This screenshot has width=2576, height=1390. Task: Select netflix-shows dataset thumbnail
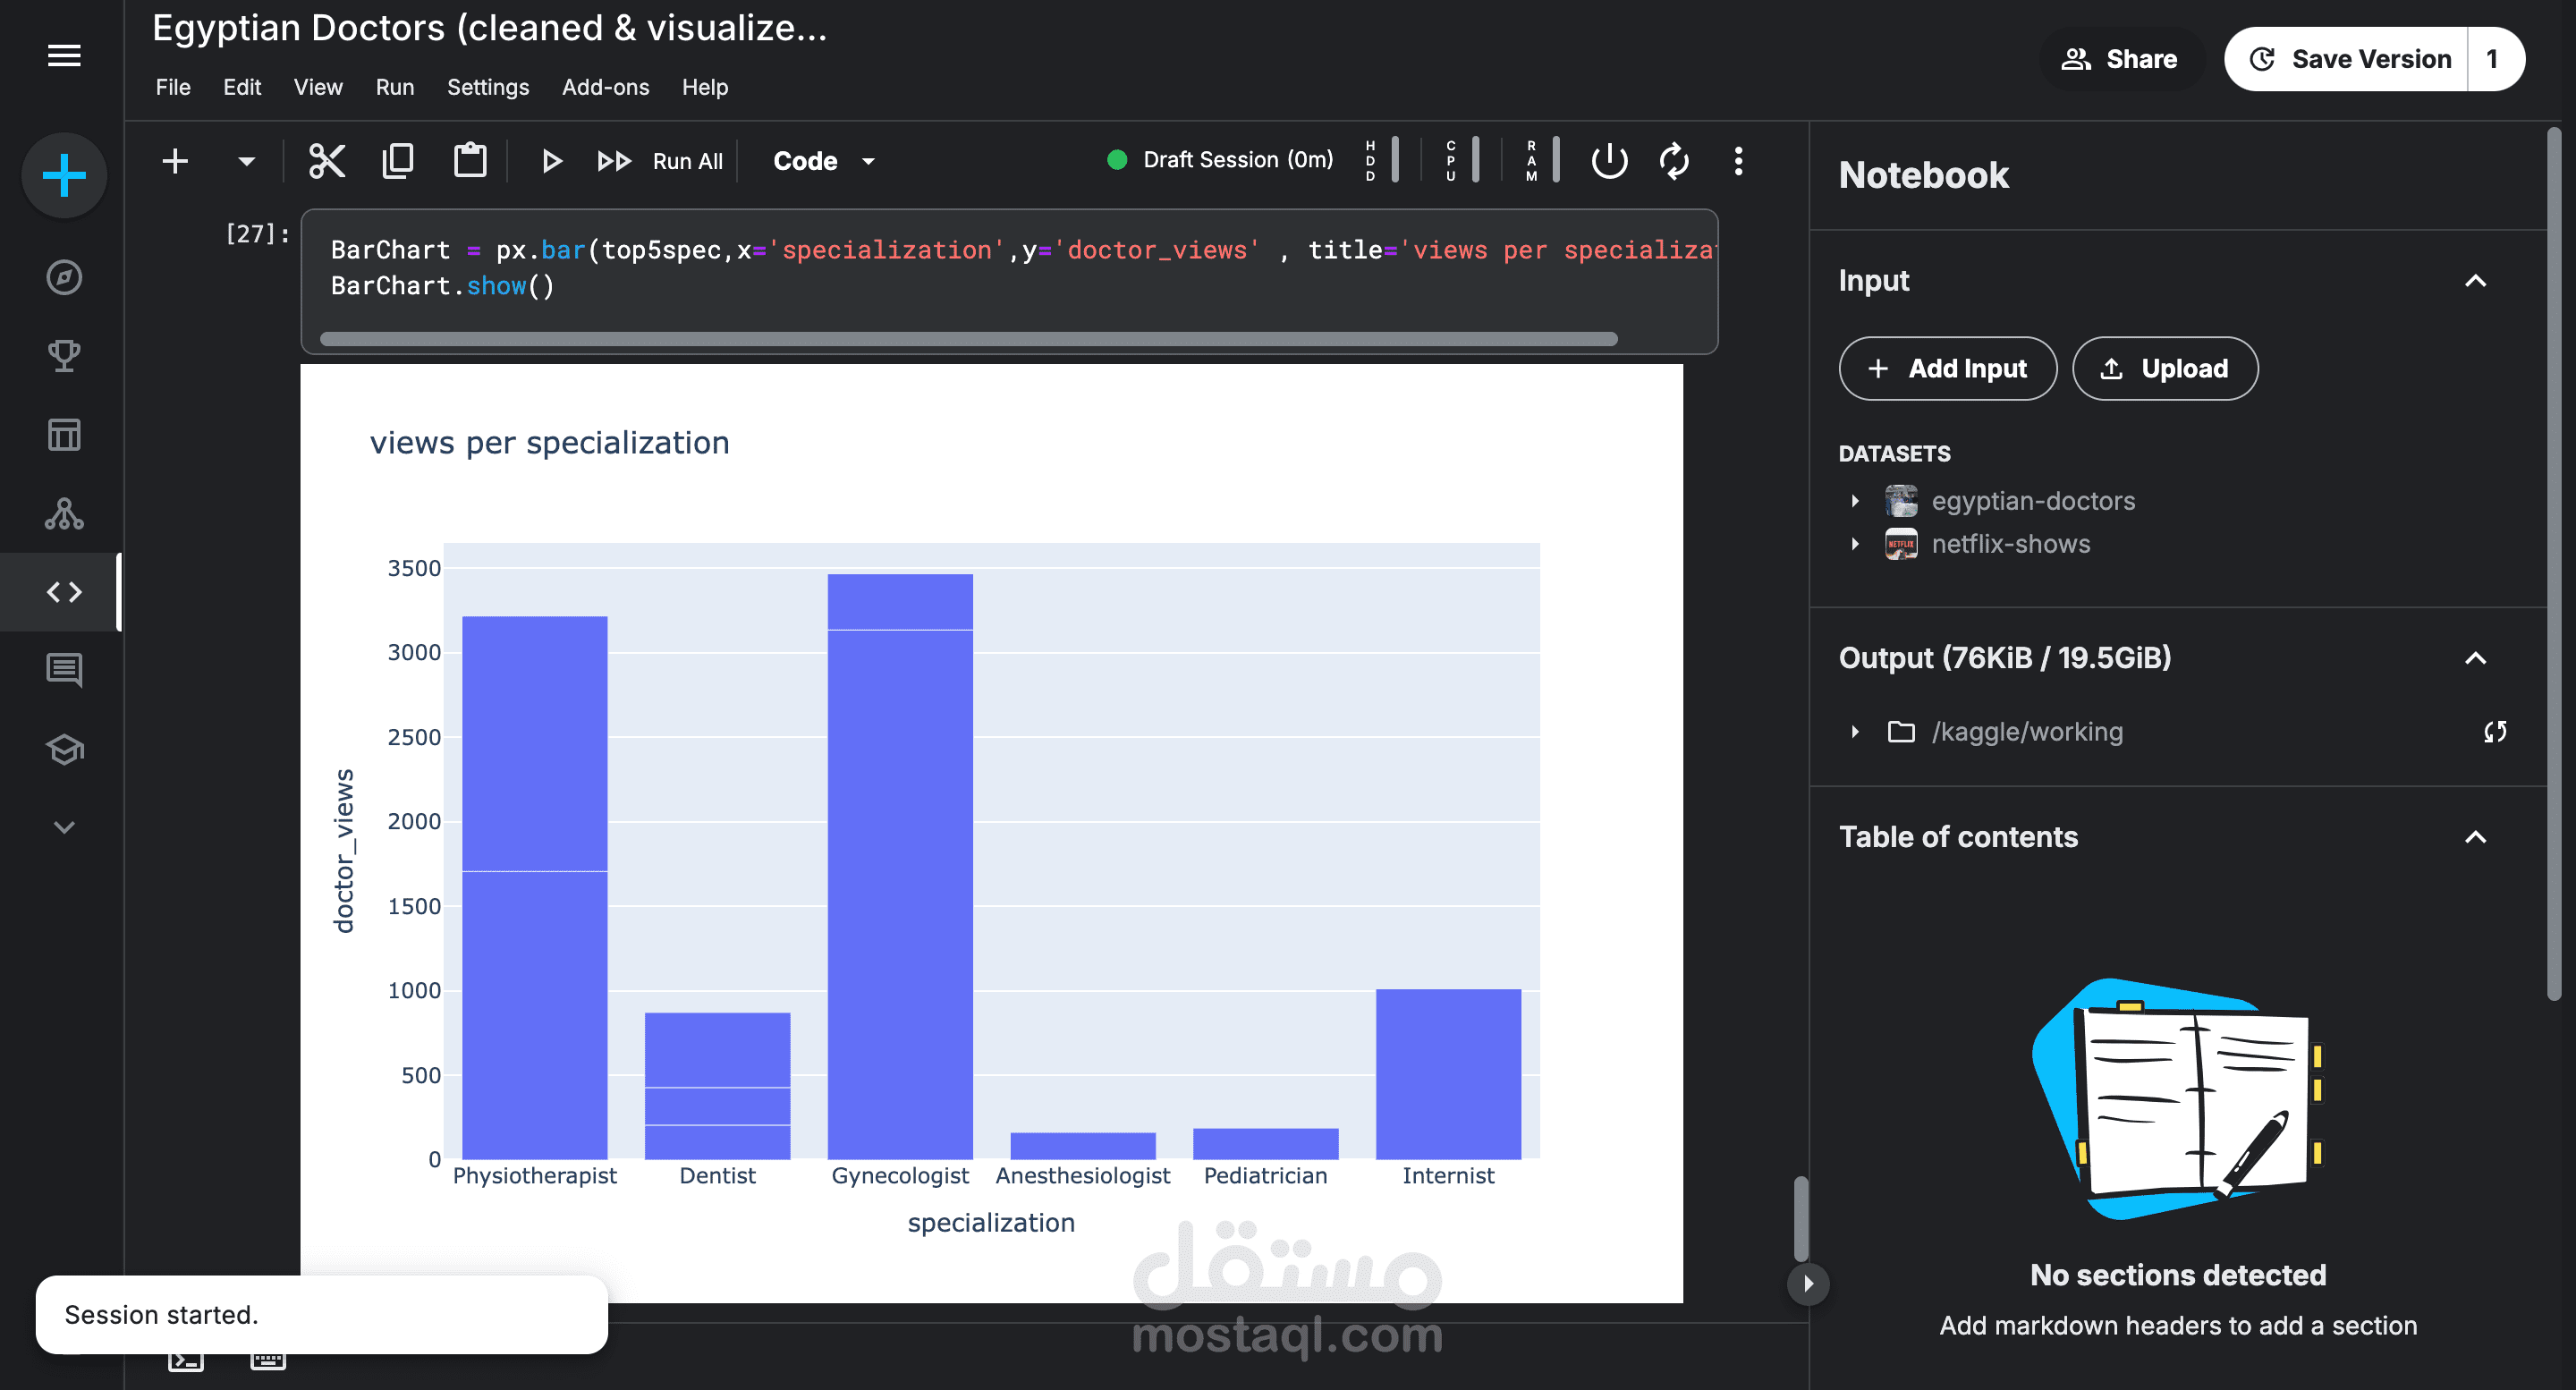coord(1901,544)
